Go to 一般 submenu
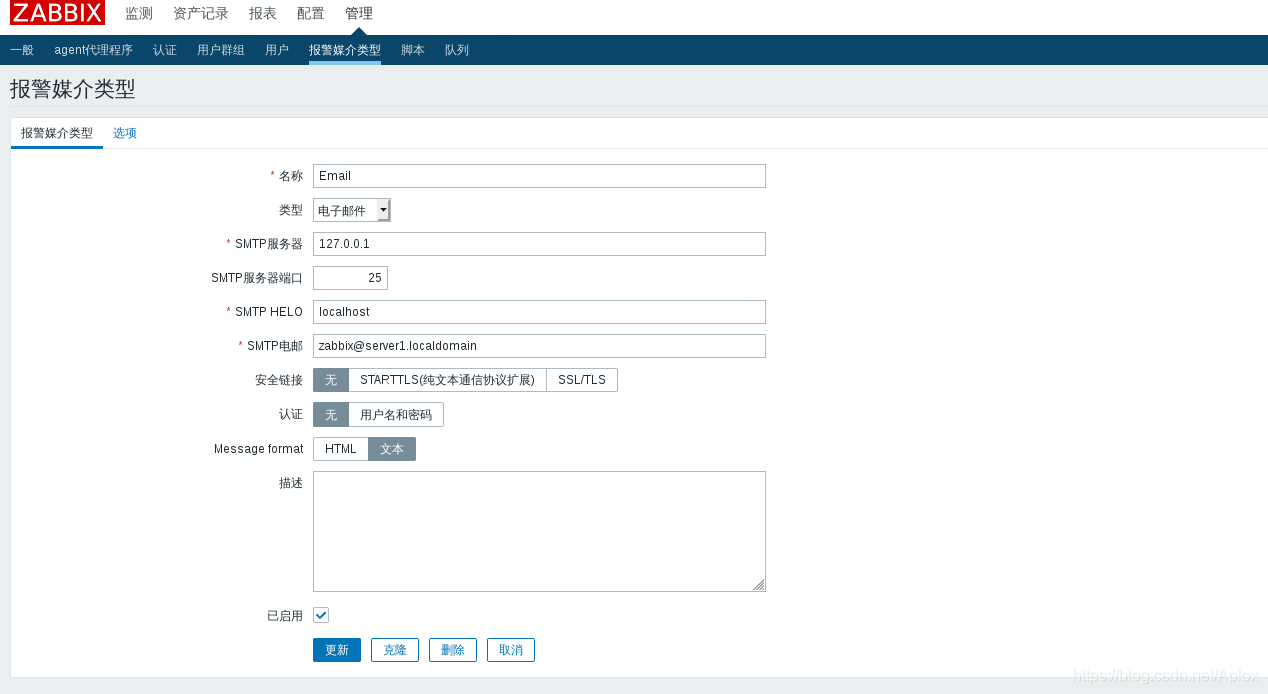This screenshot has width=1268, height=694. (22, 50)
